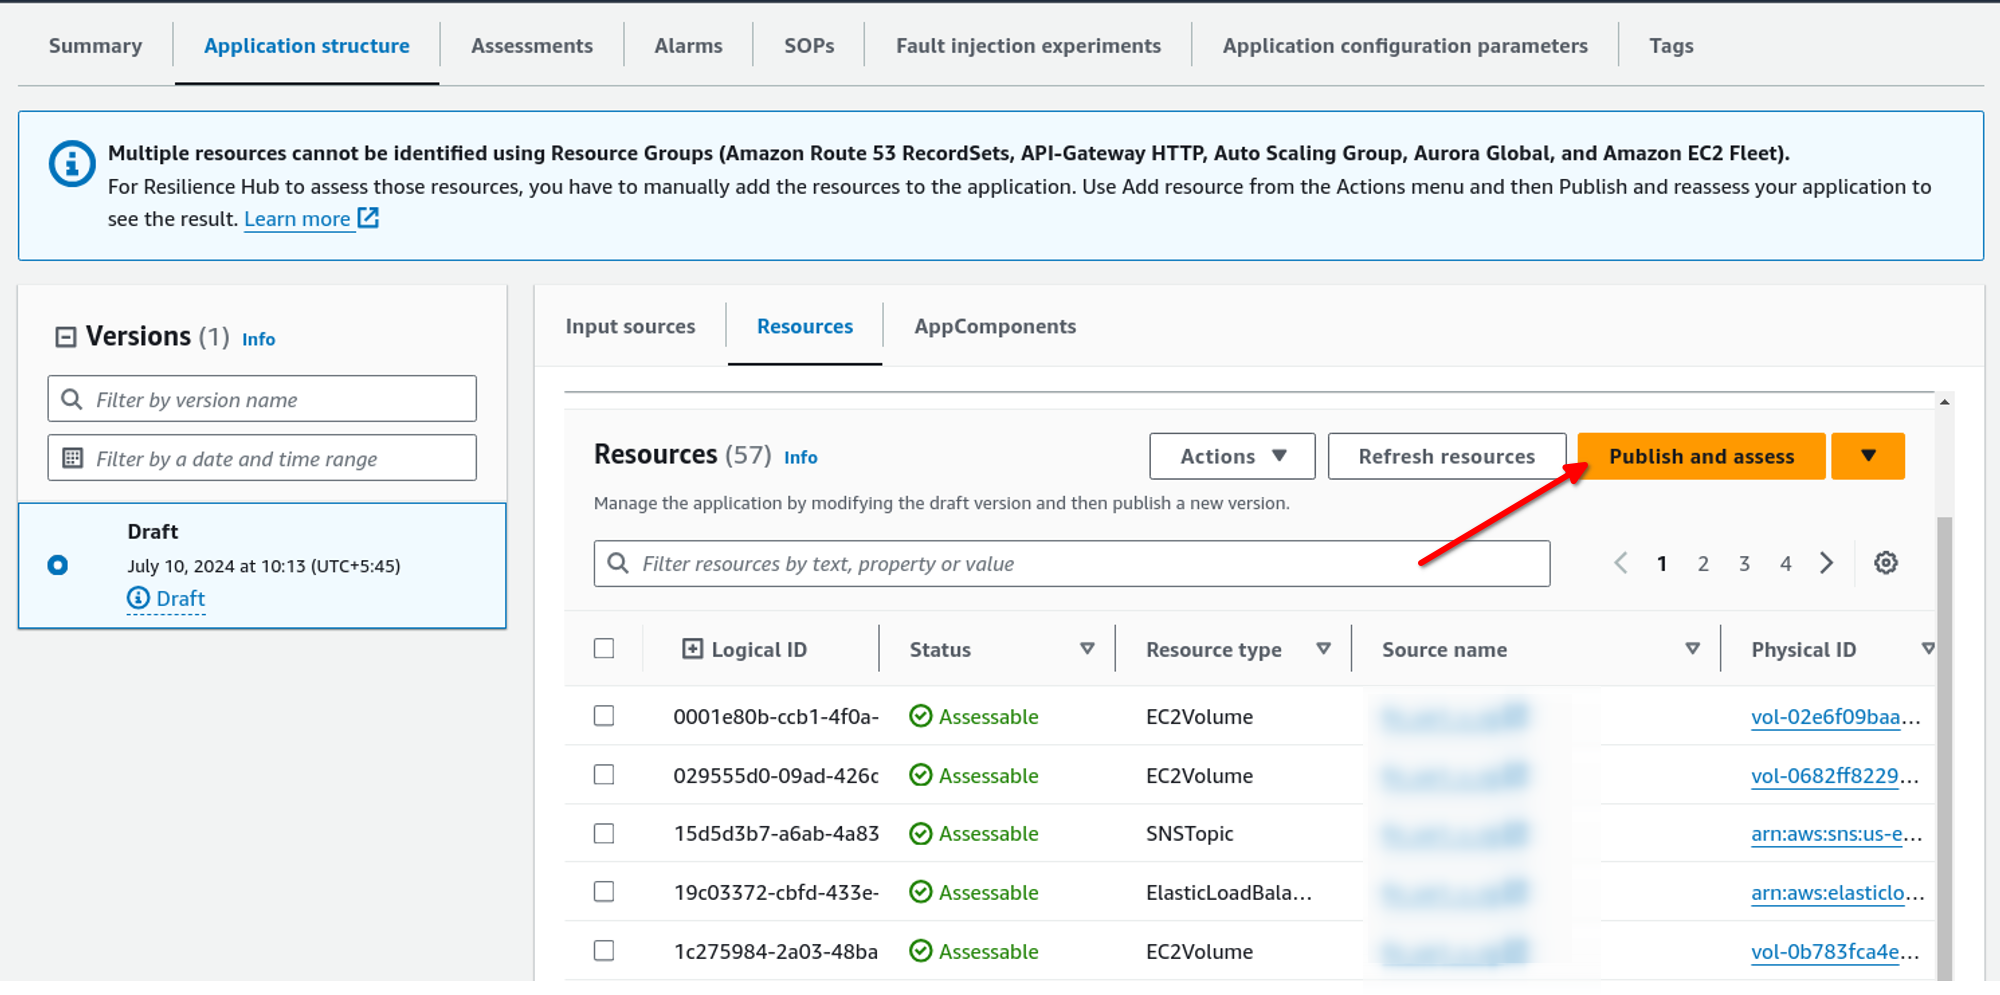Check the select-all resources checkbox
The width and height of the screenshot is (2000, 995).
pos(604,649)
